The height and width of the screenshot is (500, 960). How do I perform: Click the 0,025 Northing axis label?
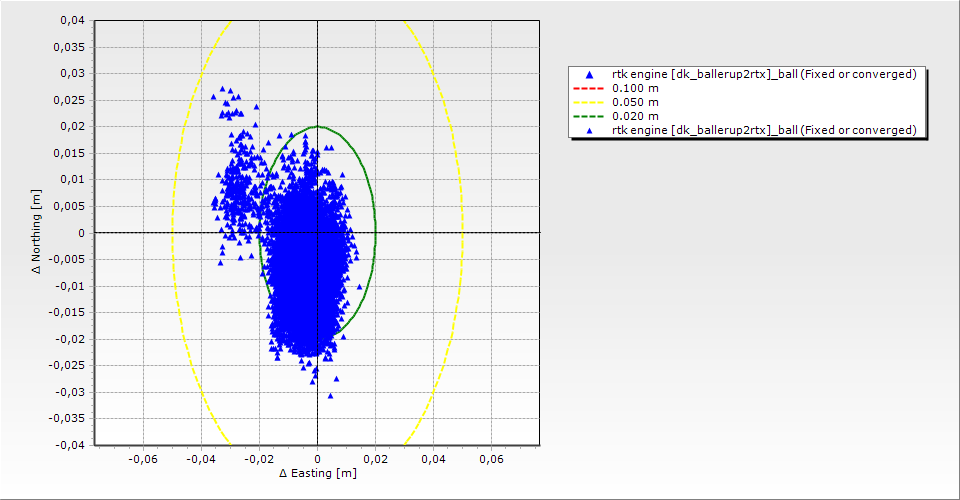[69, 100]
